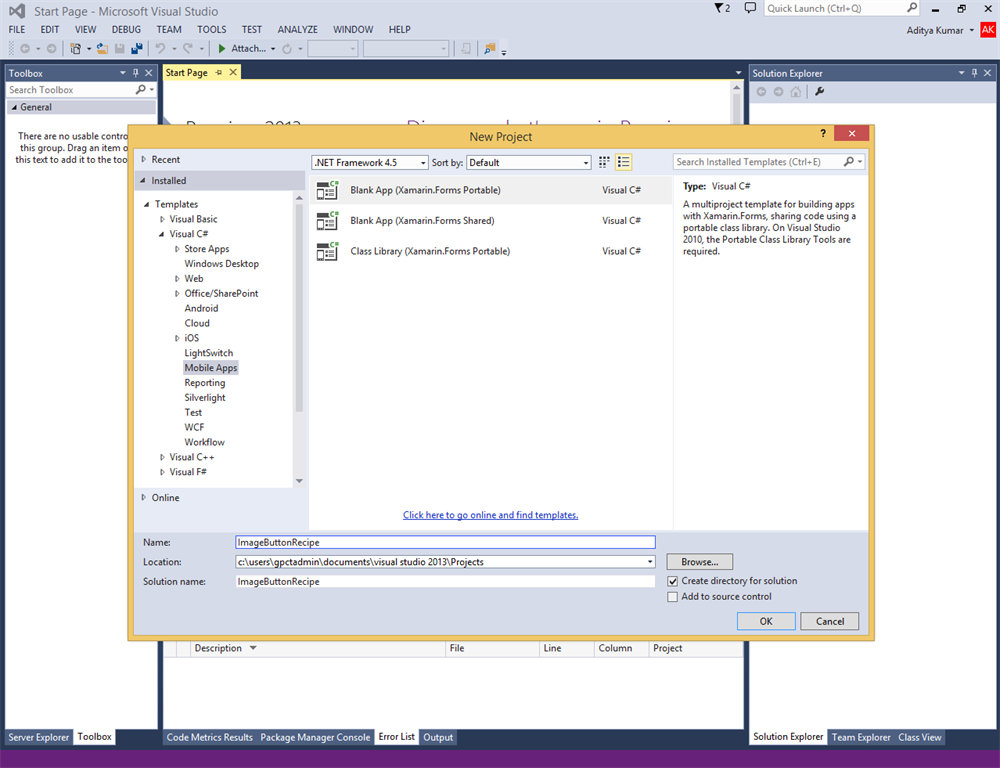Open the FILE menu
The width and height of the screenshot is (1000, 768).
click(x=17, y=29)
